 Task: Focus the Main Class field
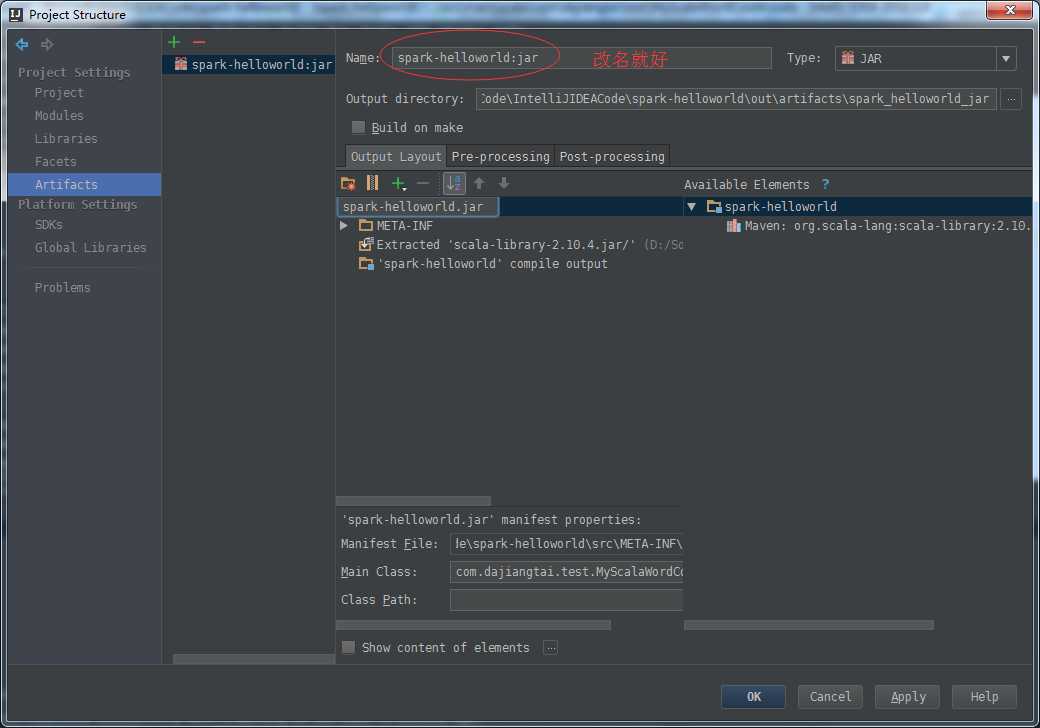566,572
